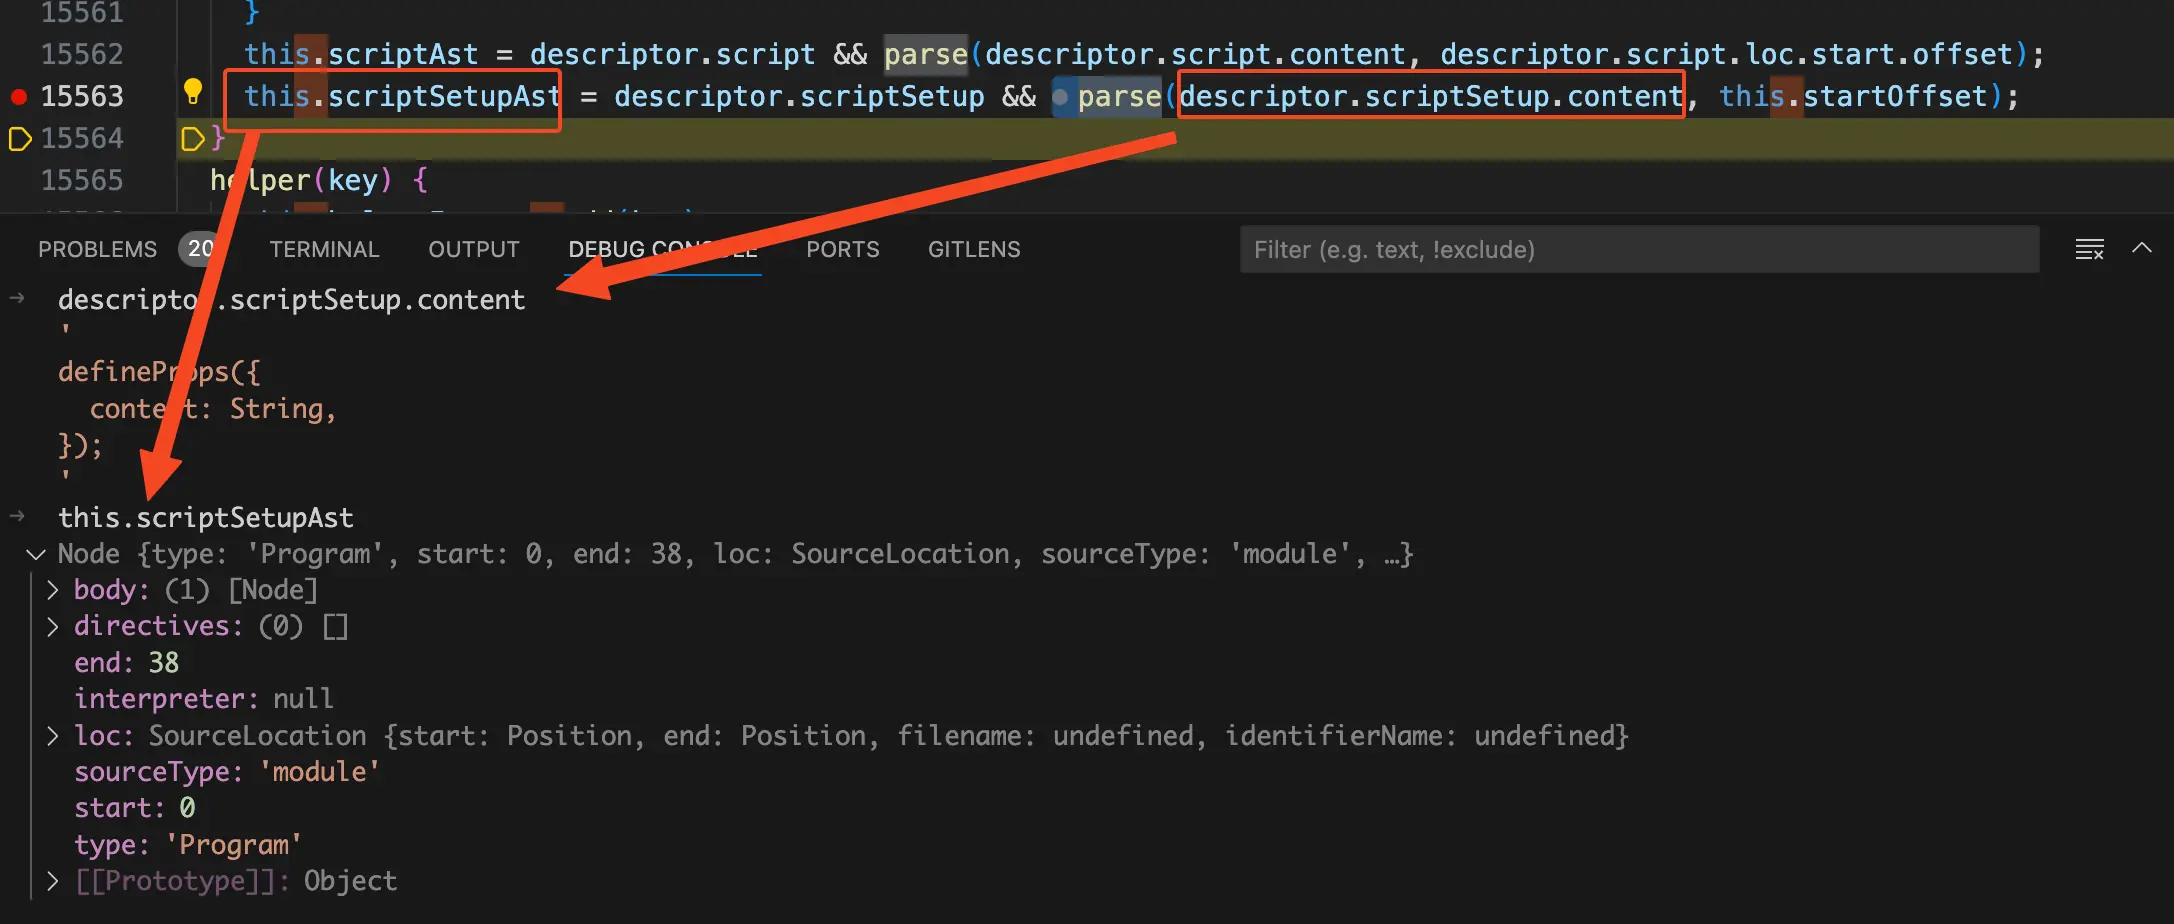Expand the directives array entry
This screenshot has height=924, width=2174.
[53, 627]
